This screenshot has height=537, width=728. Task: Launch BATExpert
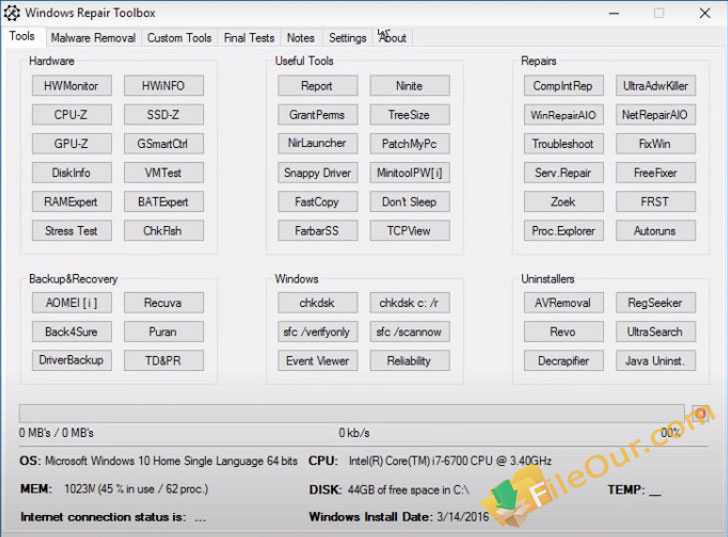(163, 202)
